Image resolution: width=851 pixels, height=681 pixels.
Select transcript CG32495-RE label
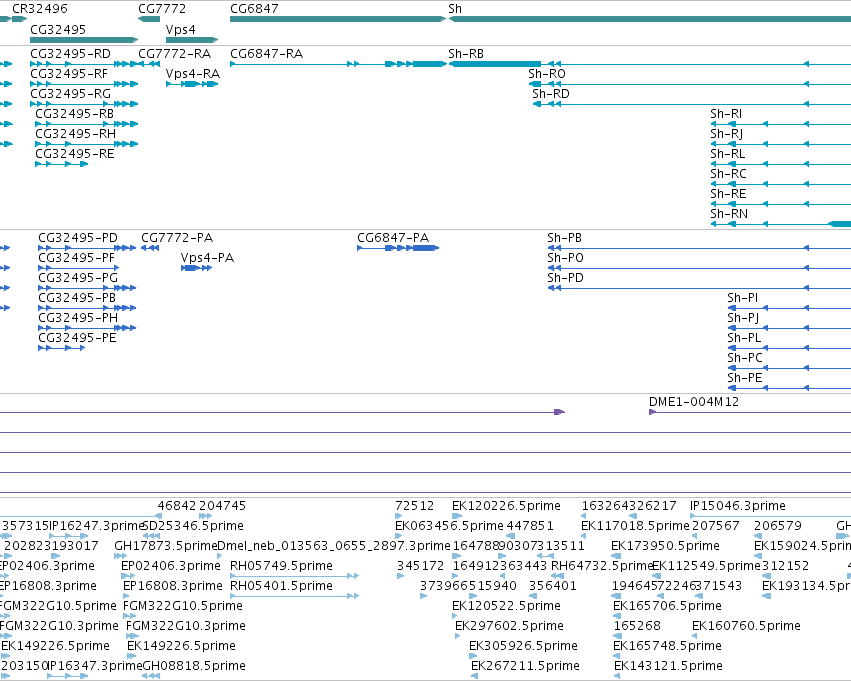pyautogui.click(x=75, y=154)
